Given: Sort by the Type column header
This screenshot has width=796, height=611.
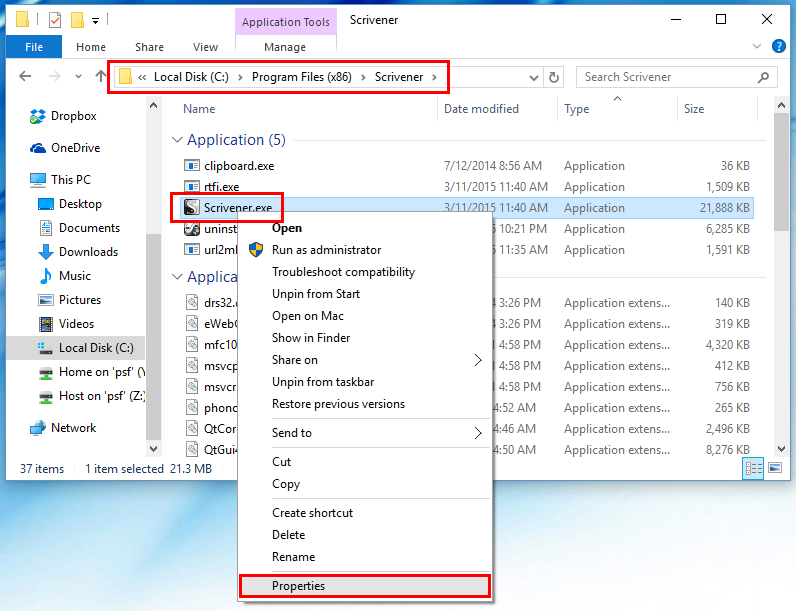Looking at the screenshot, I should tap(577, 109).
